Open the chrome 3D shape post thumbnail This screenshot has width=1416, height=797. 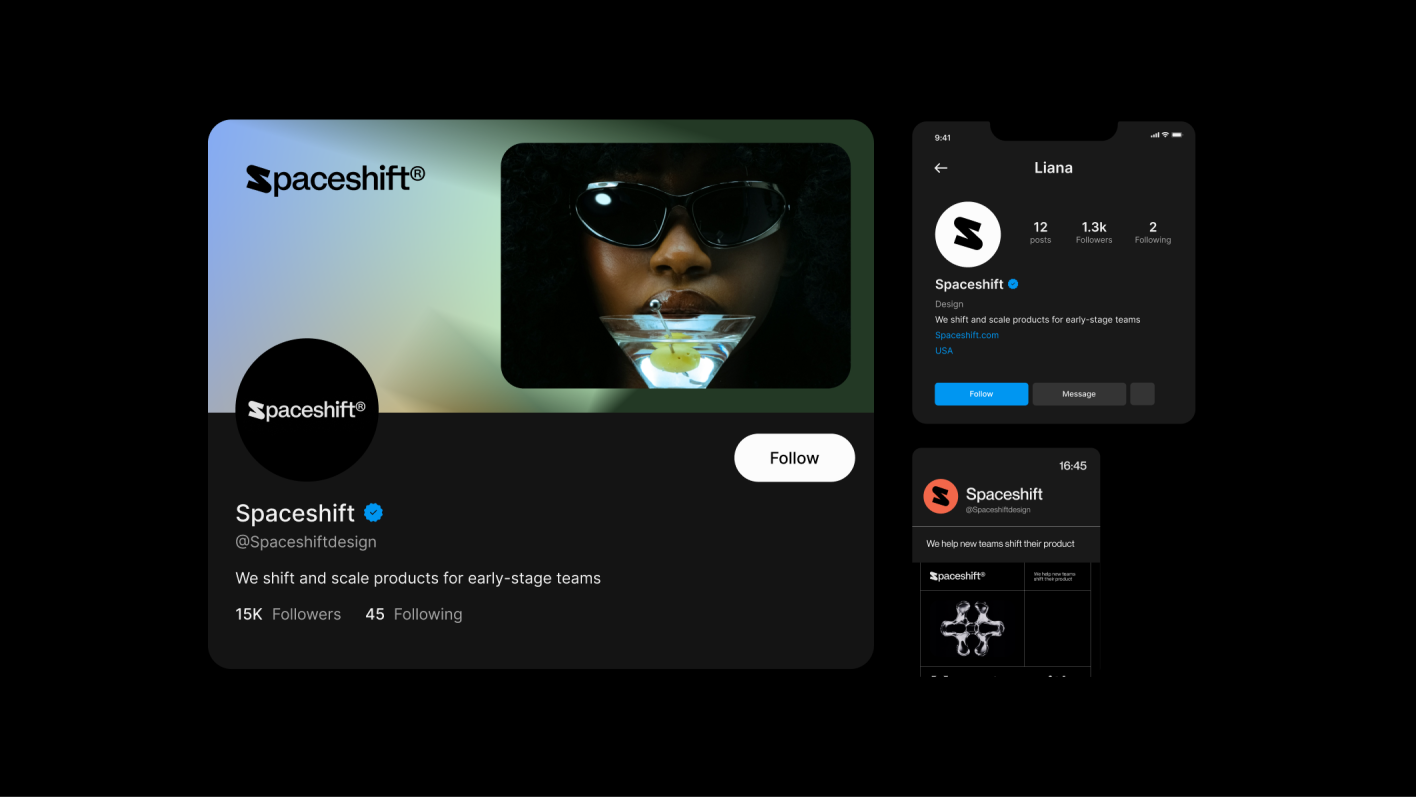[x=972, y=628]
